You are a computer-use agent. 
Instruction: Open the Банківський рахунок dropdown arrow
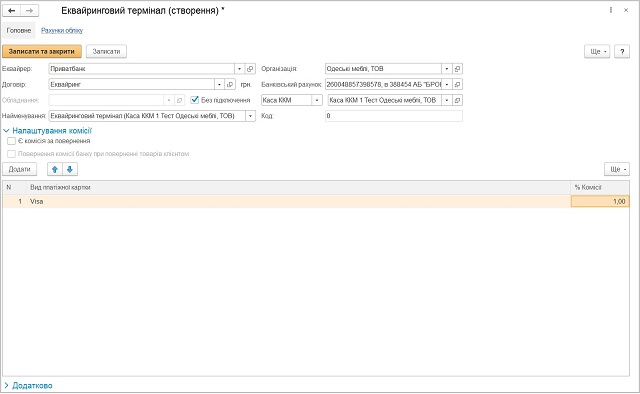[x=447, y=85]
